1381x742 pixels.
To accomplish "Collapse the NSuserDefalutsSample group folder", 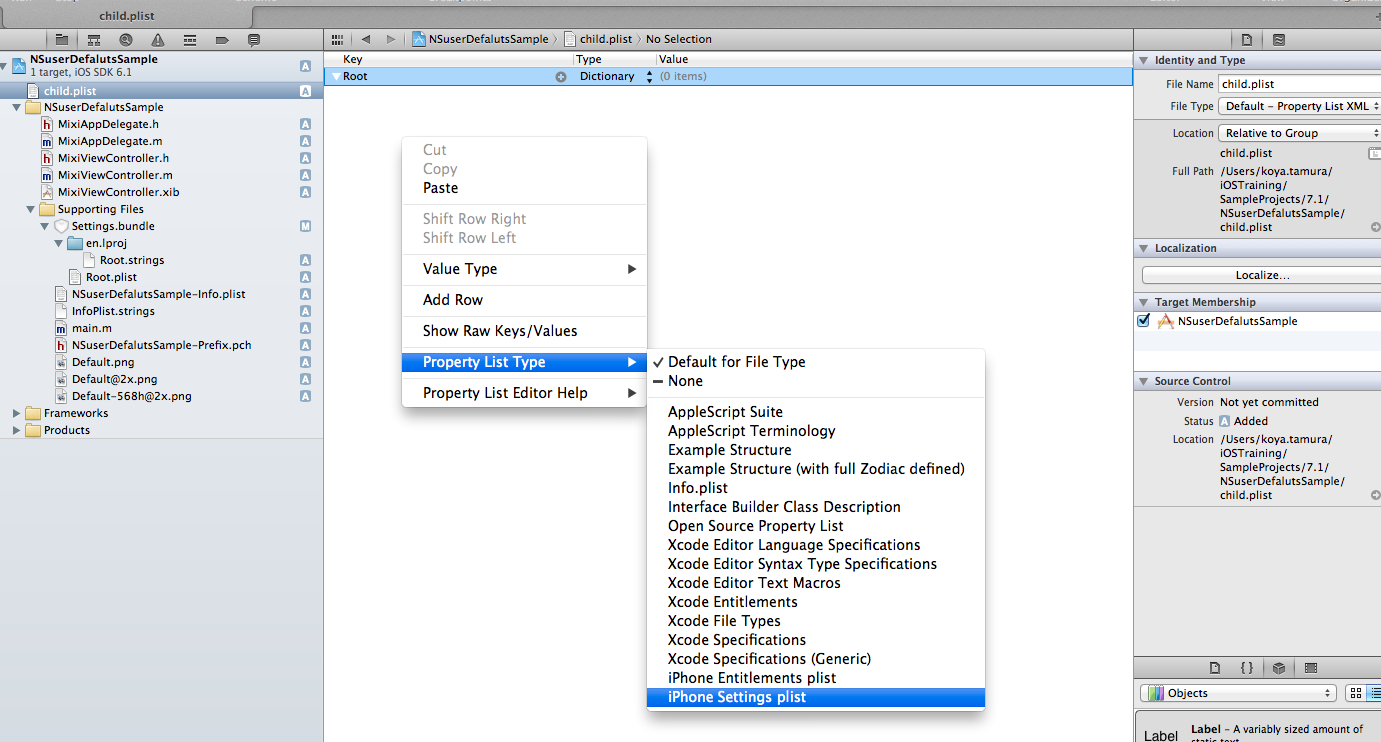I will point(17,107).
